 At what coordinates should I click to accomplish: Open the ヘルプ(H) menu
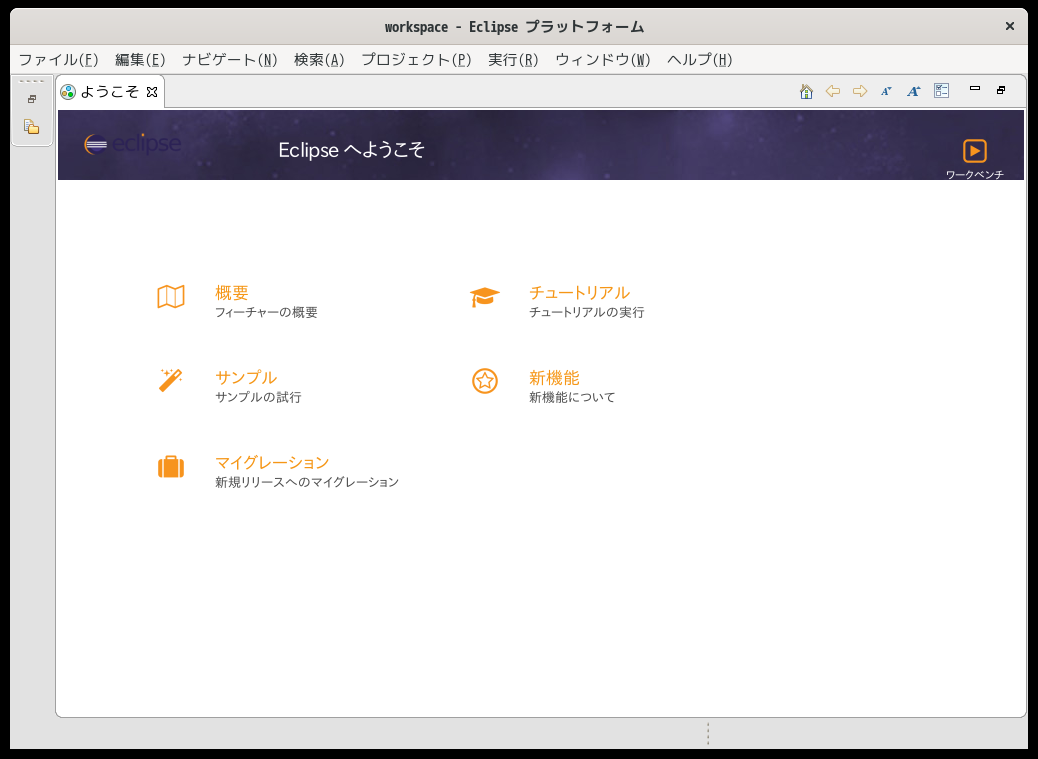click(x=700, y=60)
